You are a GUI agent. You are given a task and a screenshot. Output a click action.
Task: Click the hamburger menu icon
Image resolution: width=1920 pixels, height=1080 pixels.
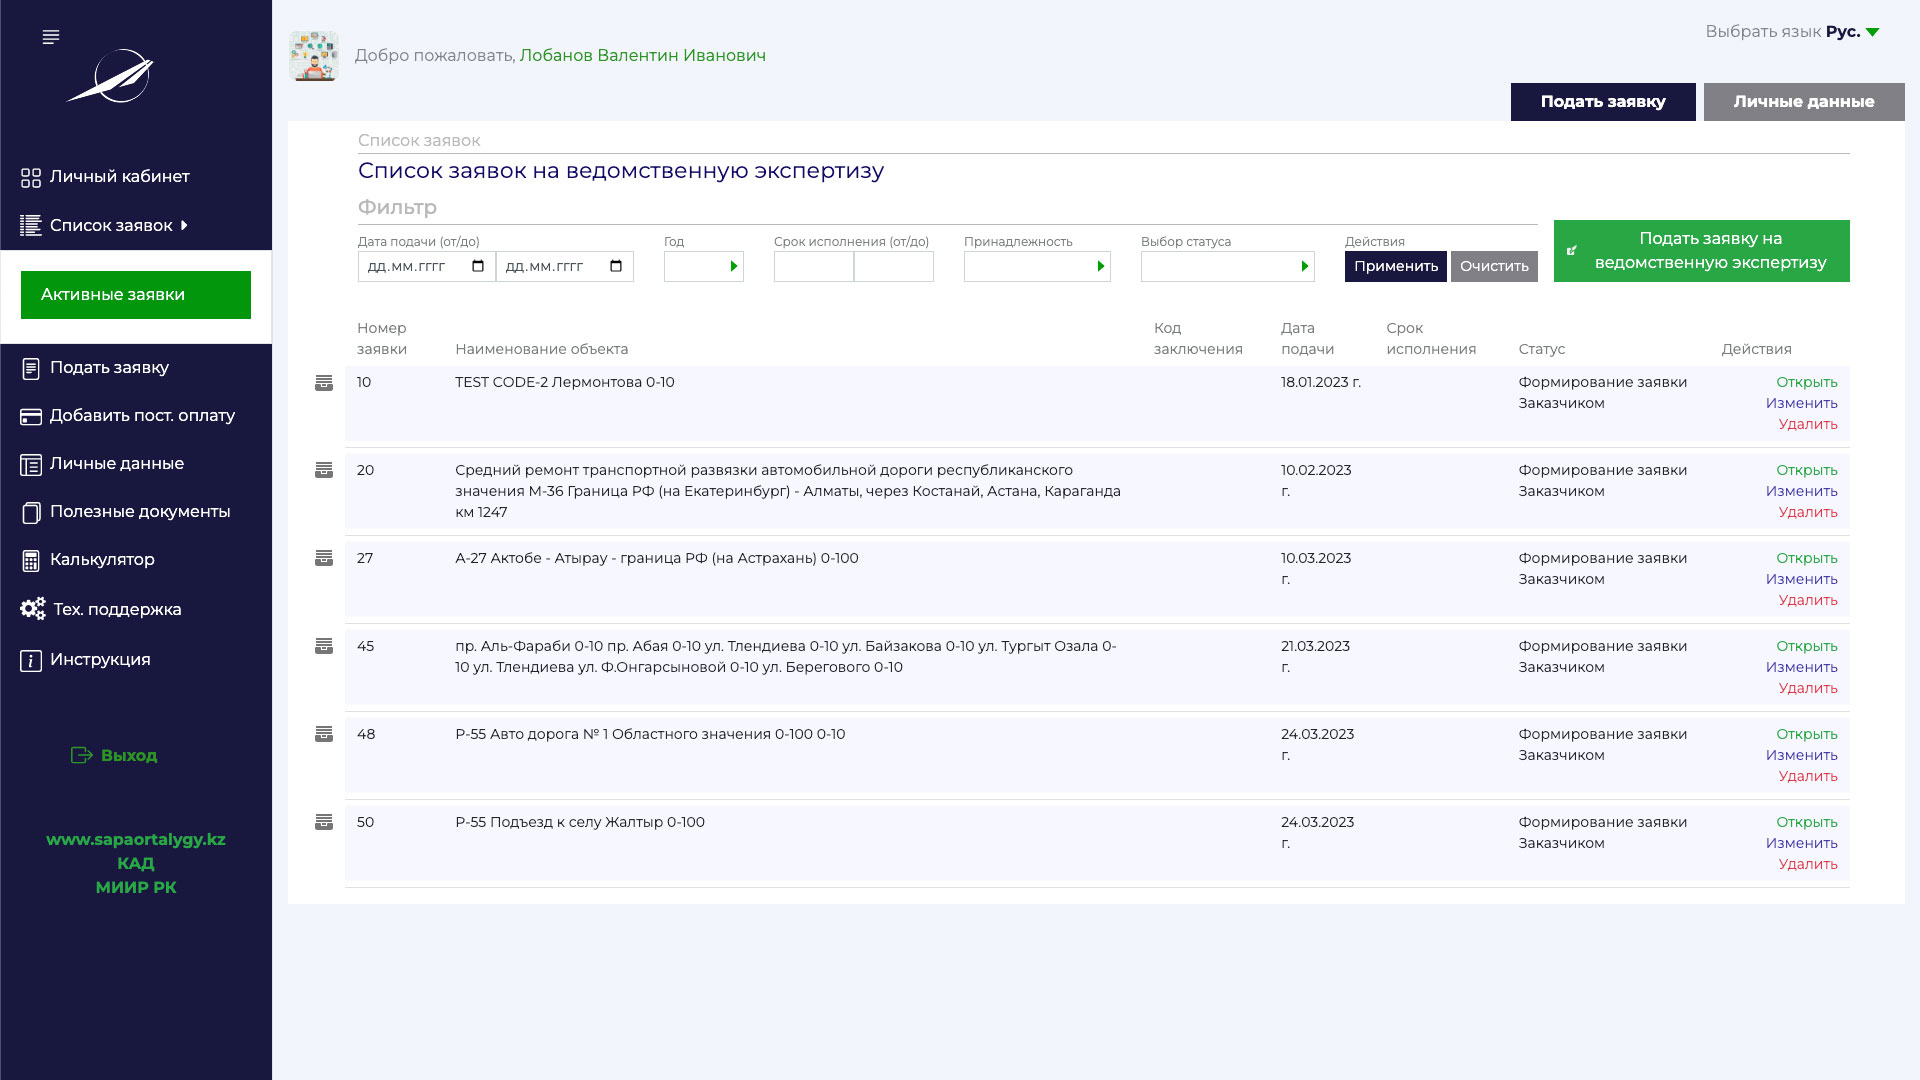51,37
